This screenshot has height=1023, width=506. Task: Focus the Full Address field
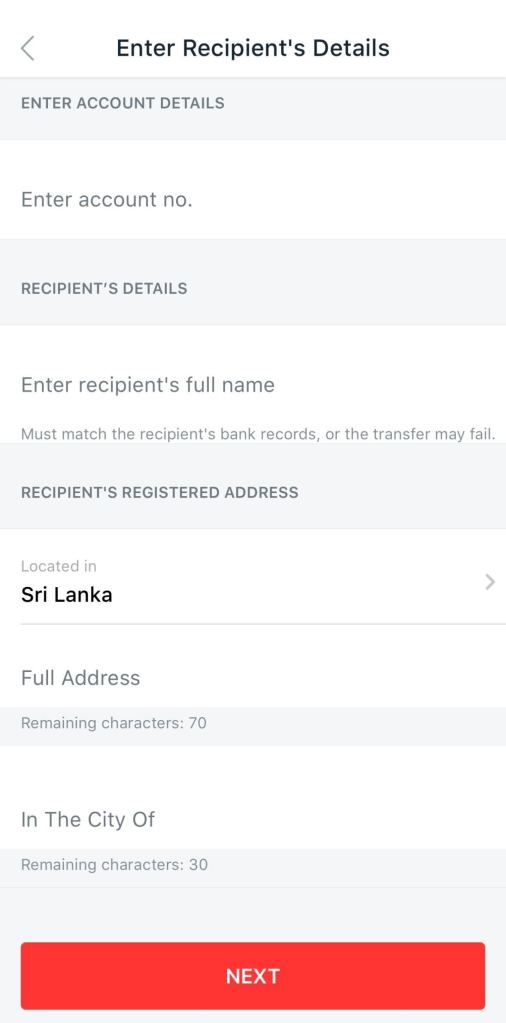pos(253,677)
